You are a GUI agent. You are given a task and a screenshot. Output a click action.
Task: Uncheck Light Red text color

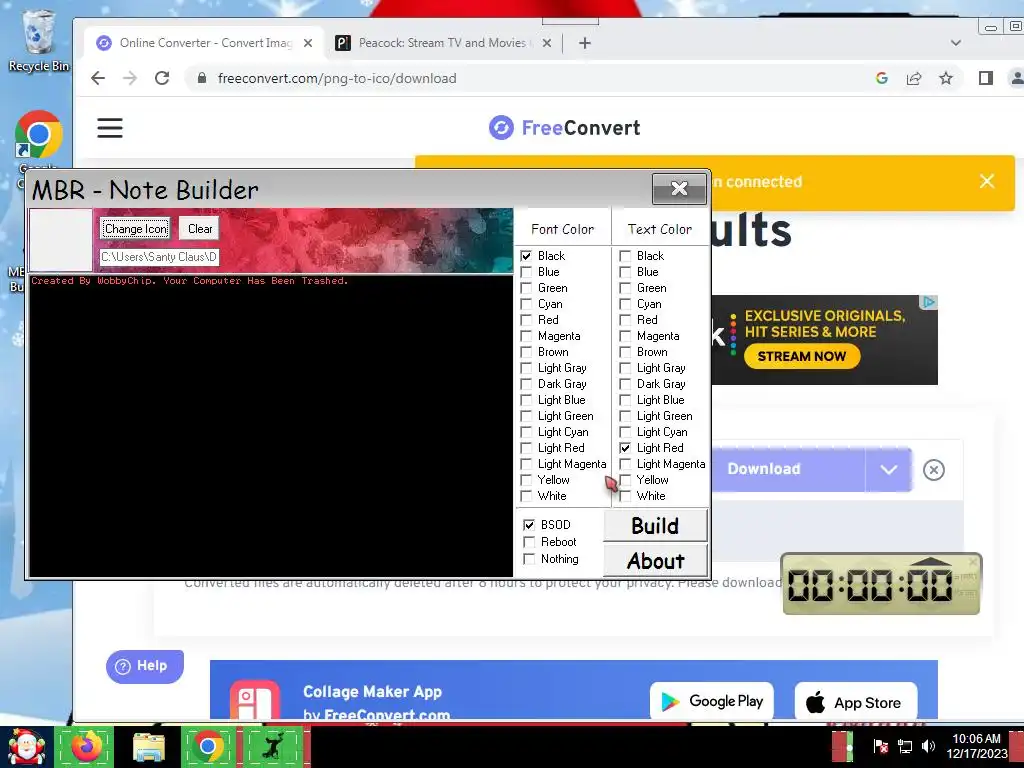tap(625, 448)
